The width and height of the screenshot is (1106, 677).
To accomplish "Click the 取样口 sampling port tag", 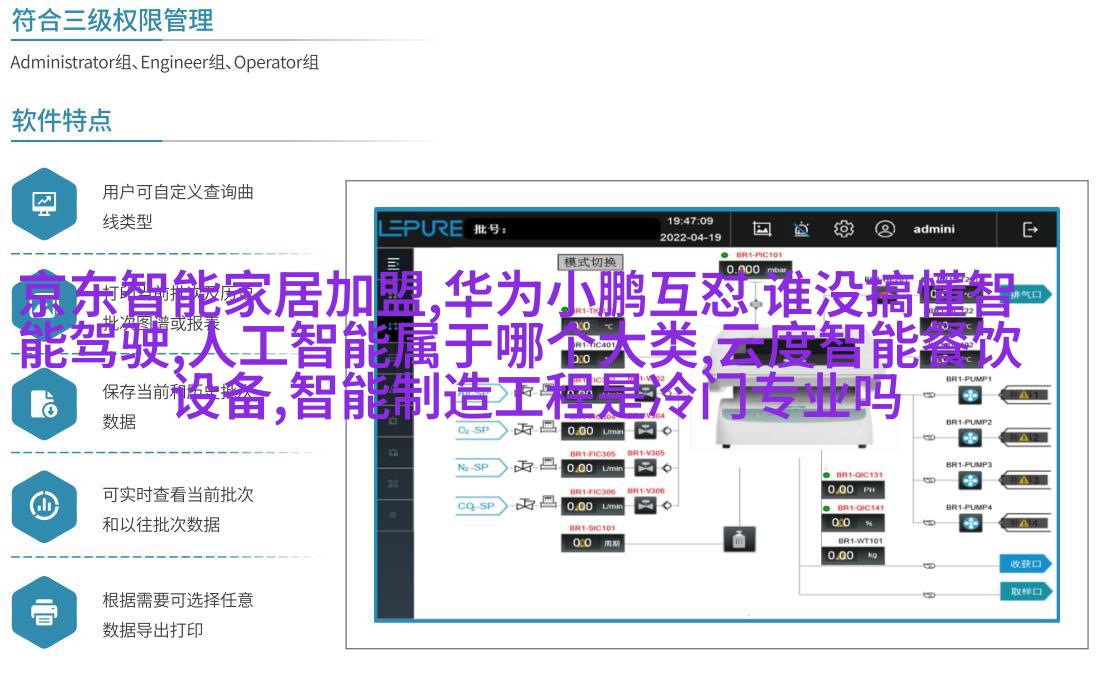I will [1026, 591].
